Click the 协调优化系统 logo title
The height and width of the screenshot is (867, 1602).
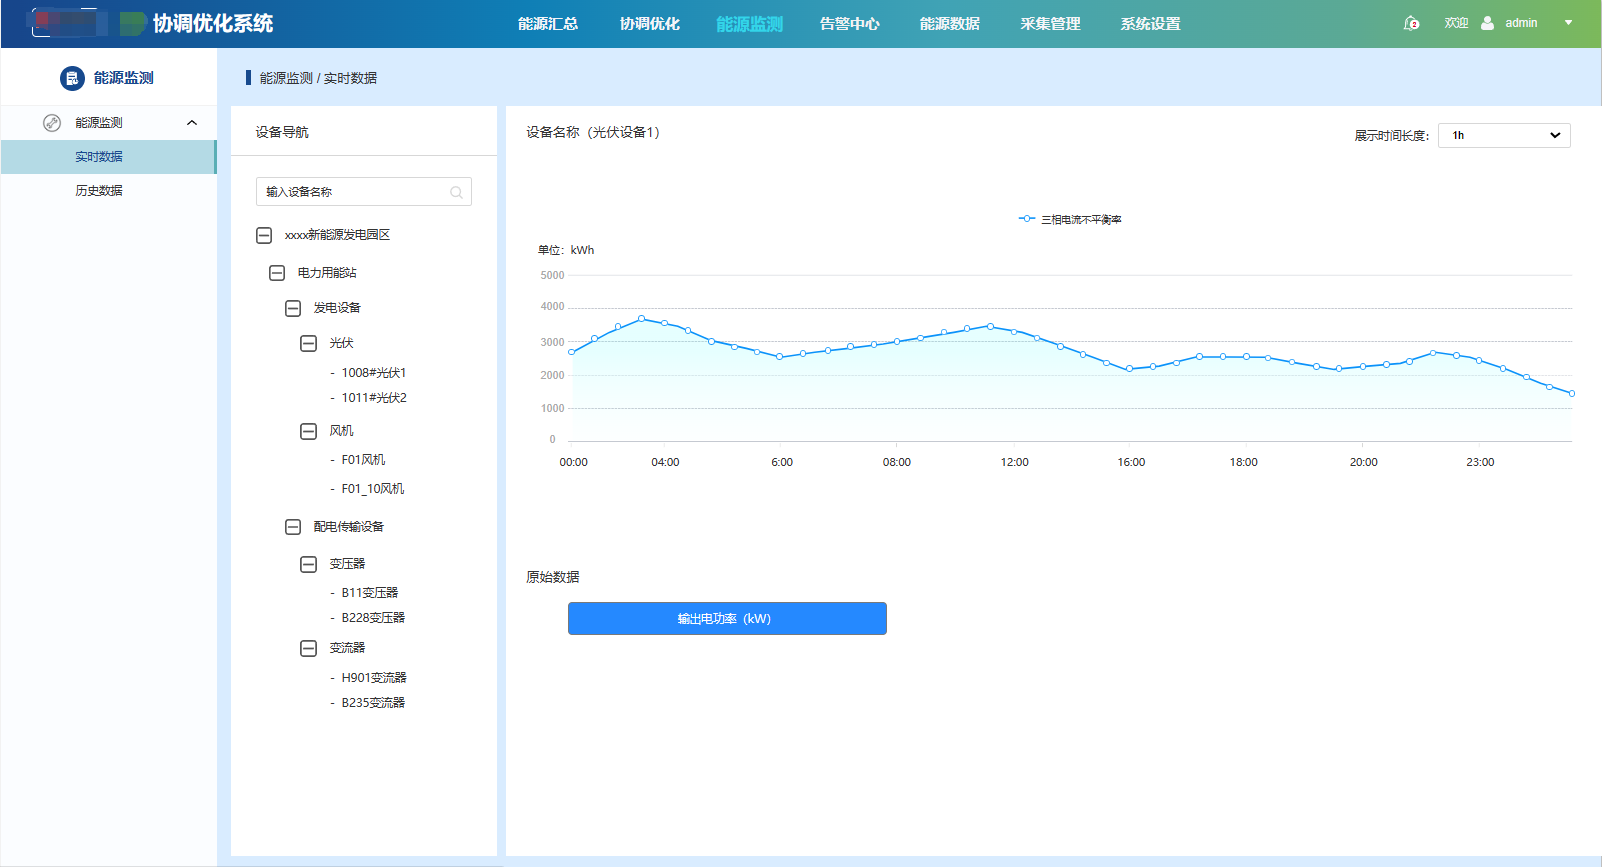(213, 24)
